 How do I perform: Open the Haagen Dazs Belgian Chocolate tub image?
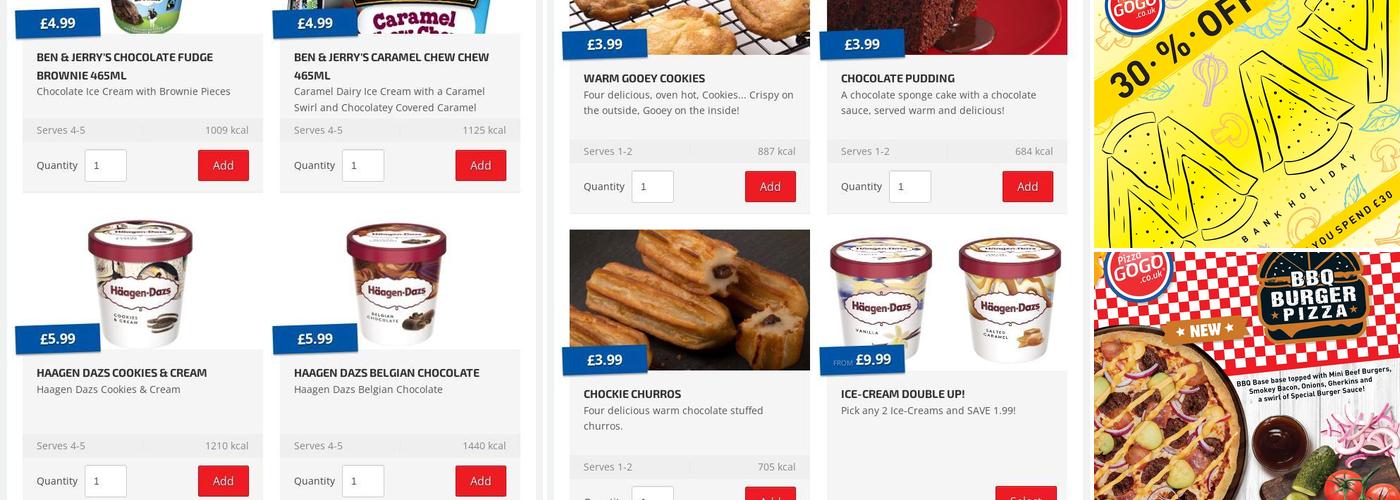click(x=400, y=282)
